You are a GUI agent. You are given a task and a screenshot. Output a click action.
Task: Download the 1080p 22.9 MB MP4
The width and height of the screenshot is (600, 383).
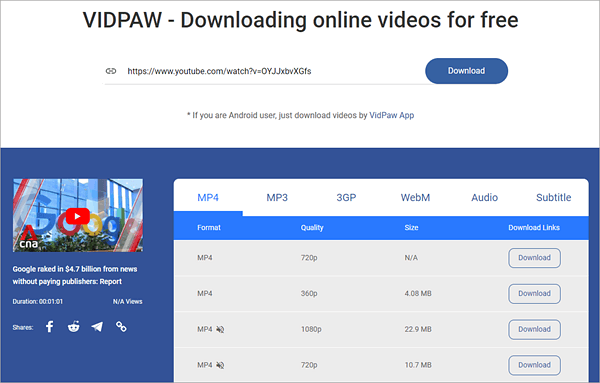tap(535, 329)
